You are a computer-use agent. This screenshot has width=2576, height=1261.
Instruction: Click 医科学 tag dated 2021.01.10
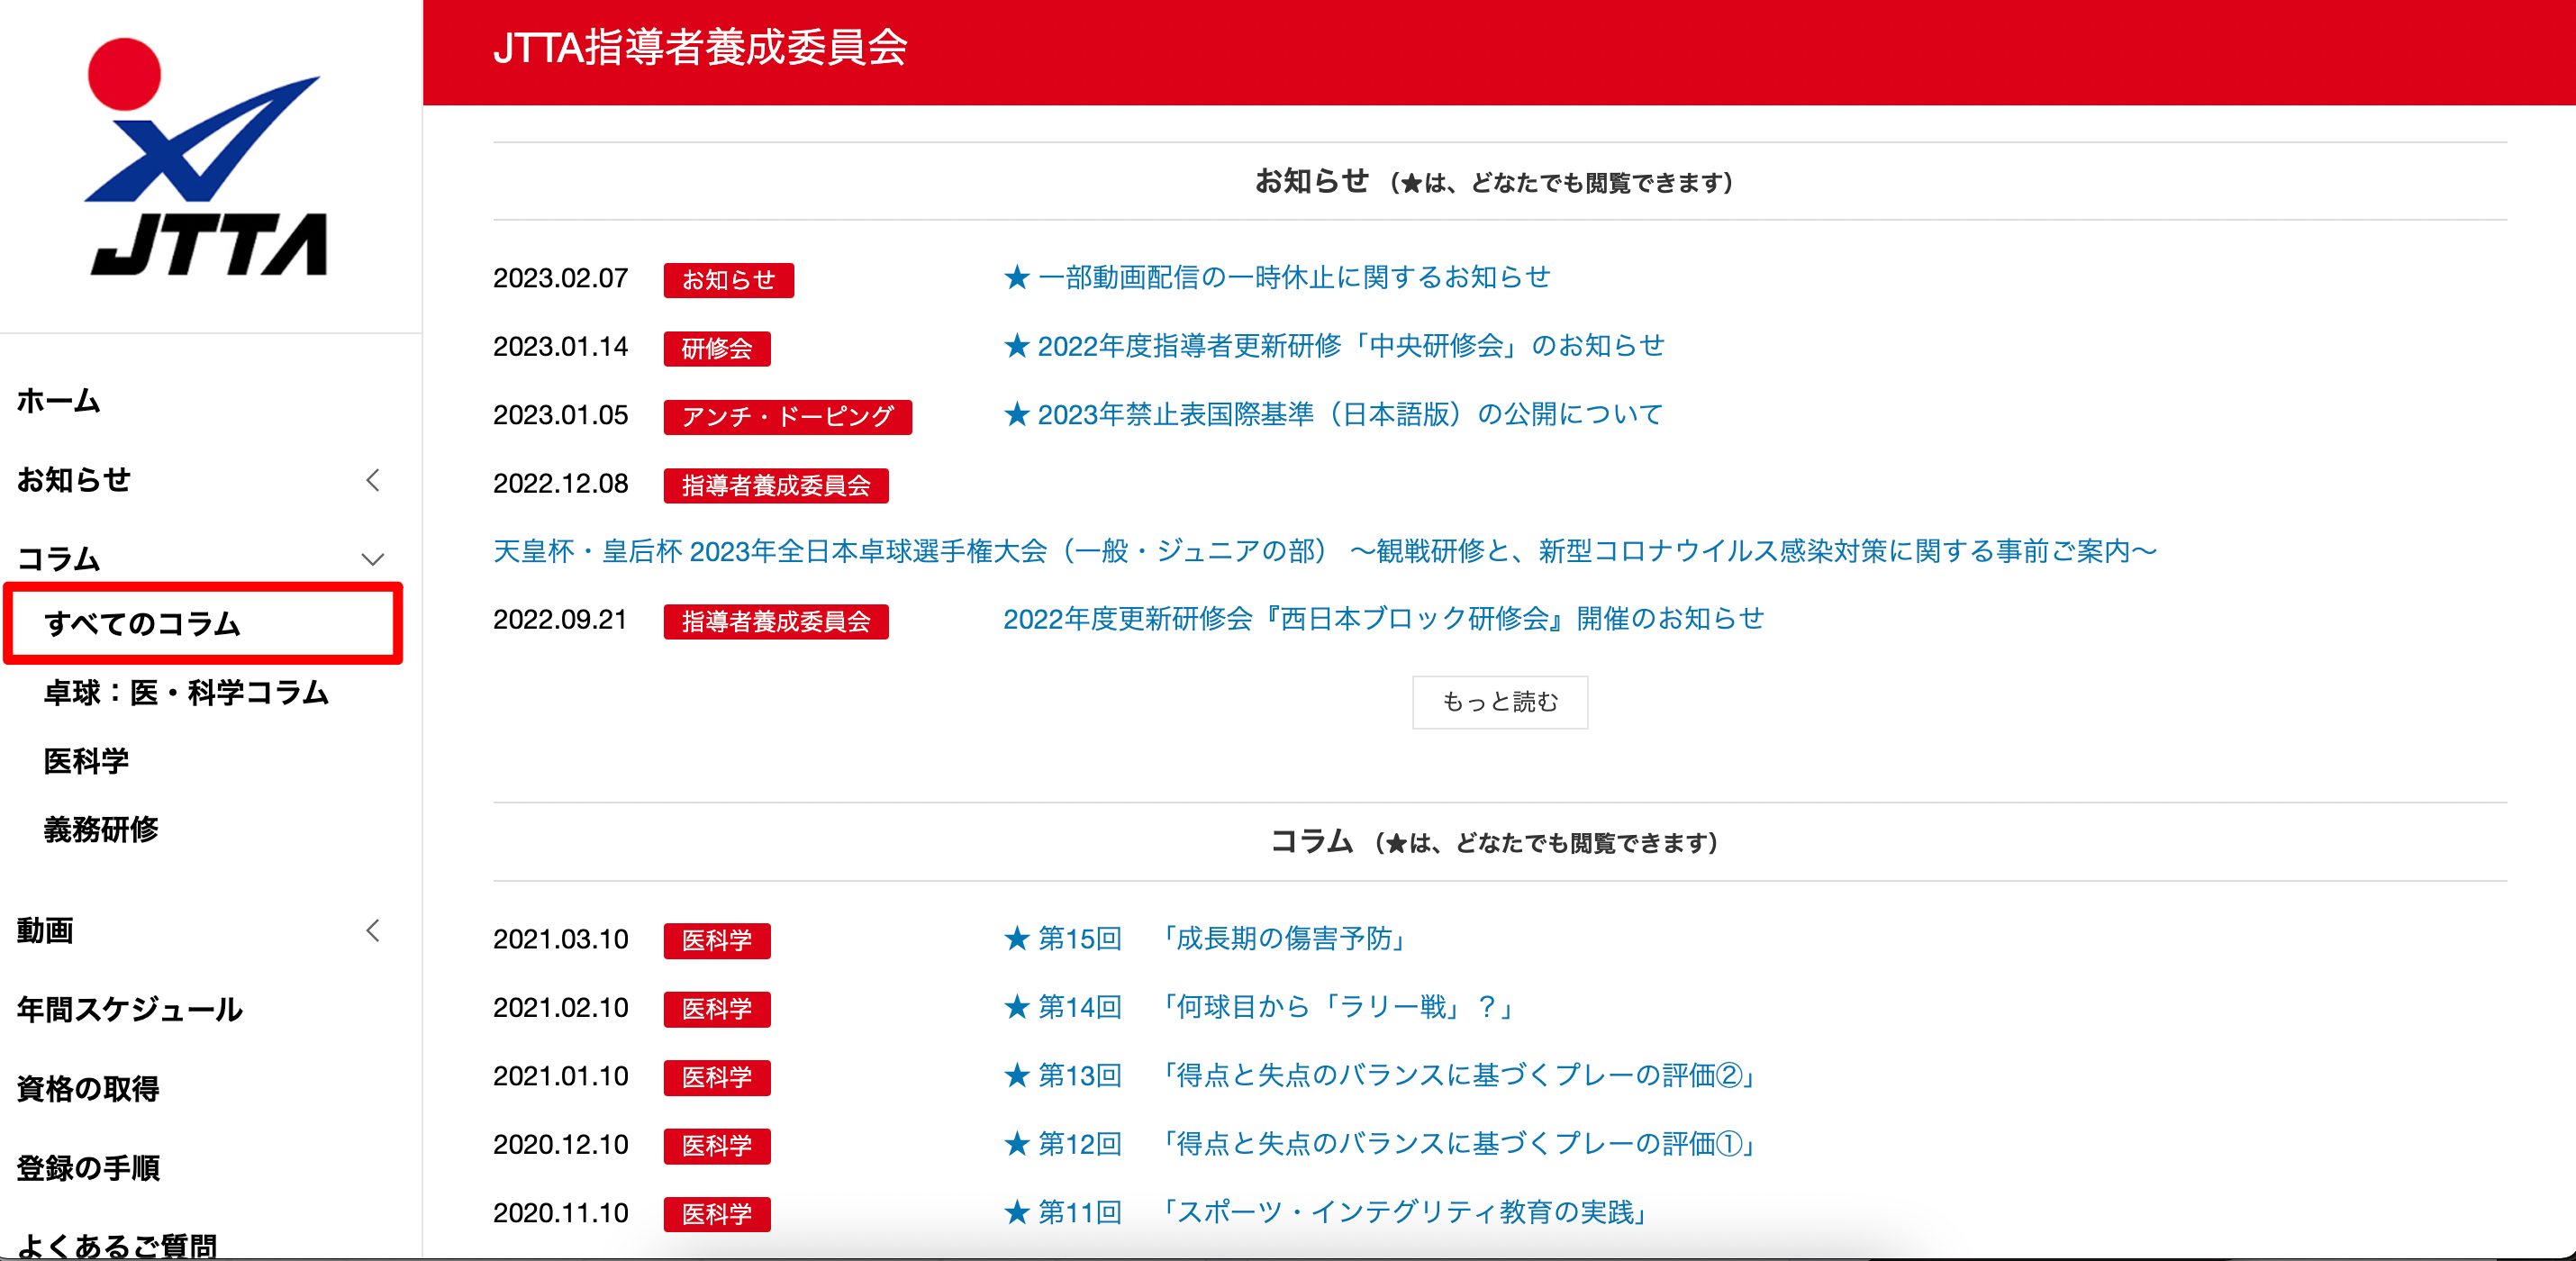[717, 1077]
